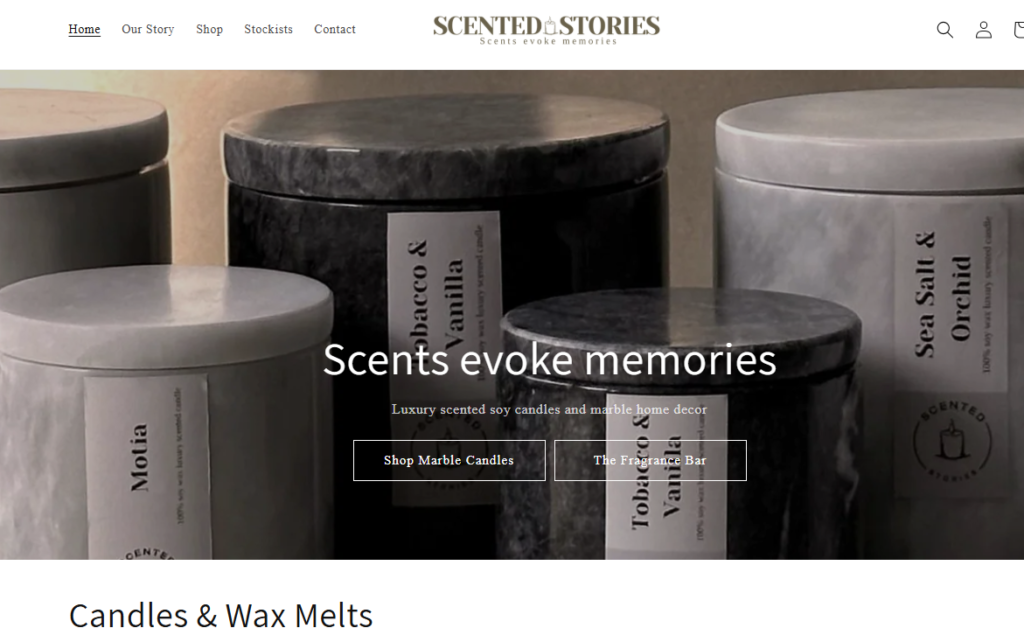Viewport: 1024px width, 642px height.
Task: Open the account login person icon
Action: (984, 29)
